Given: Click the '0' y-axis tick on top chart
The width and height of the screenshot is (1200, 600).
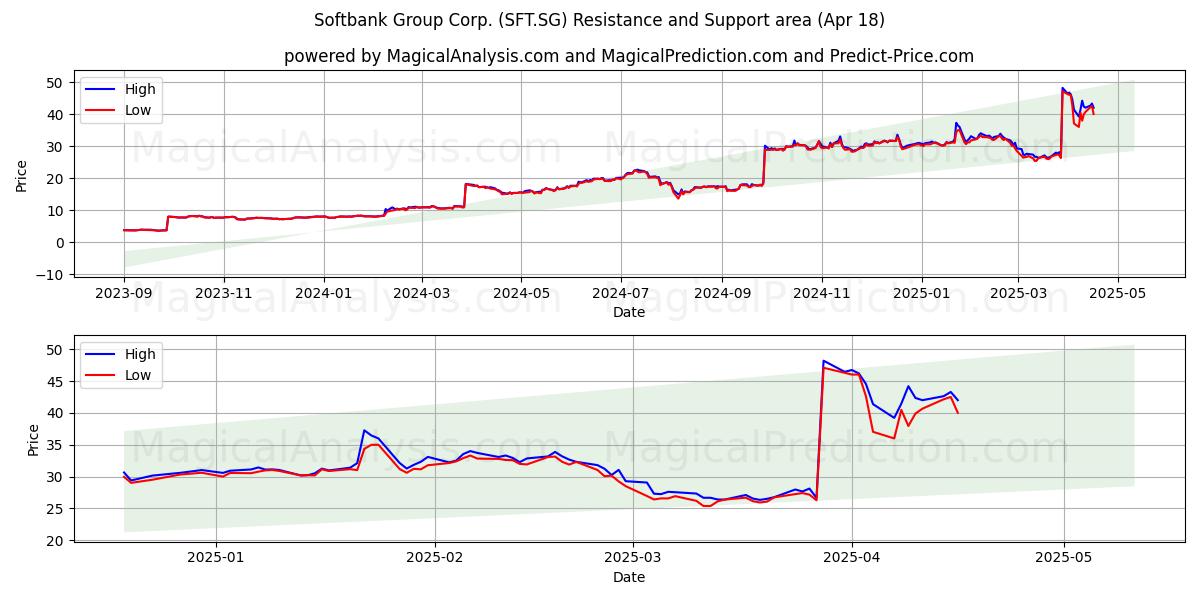Looking at the screenshot, I should pos(60,242).
